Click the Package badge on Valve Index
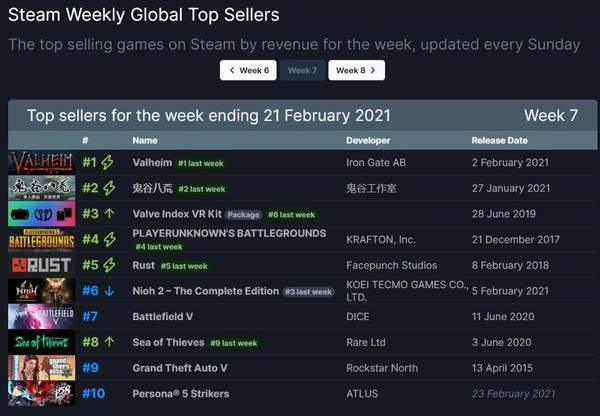600x416 pixels. pyautogui.click(x=243, y=214)
